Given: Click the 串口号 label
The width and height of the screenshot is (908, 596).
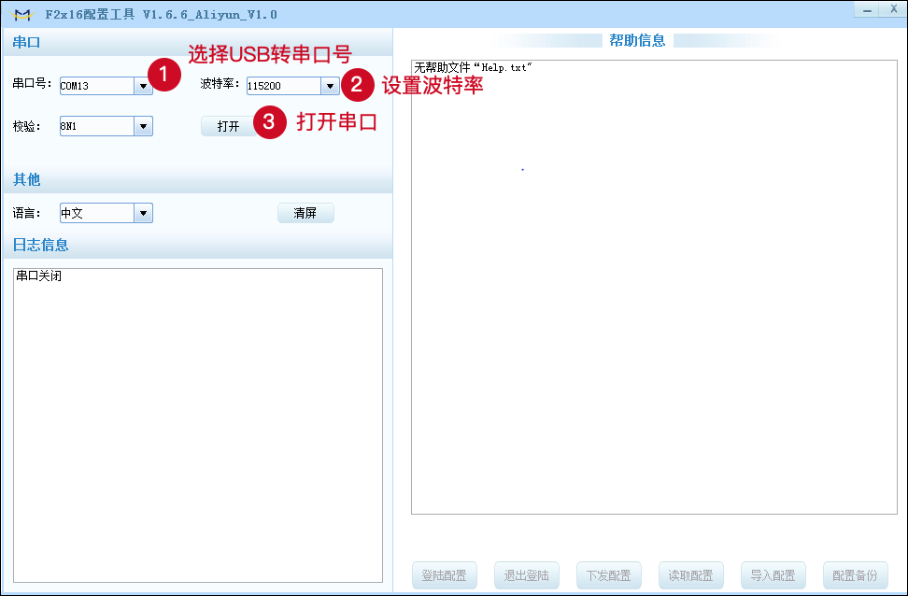Looking at the screenshot, I should [32, 83].
